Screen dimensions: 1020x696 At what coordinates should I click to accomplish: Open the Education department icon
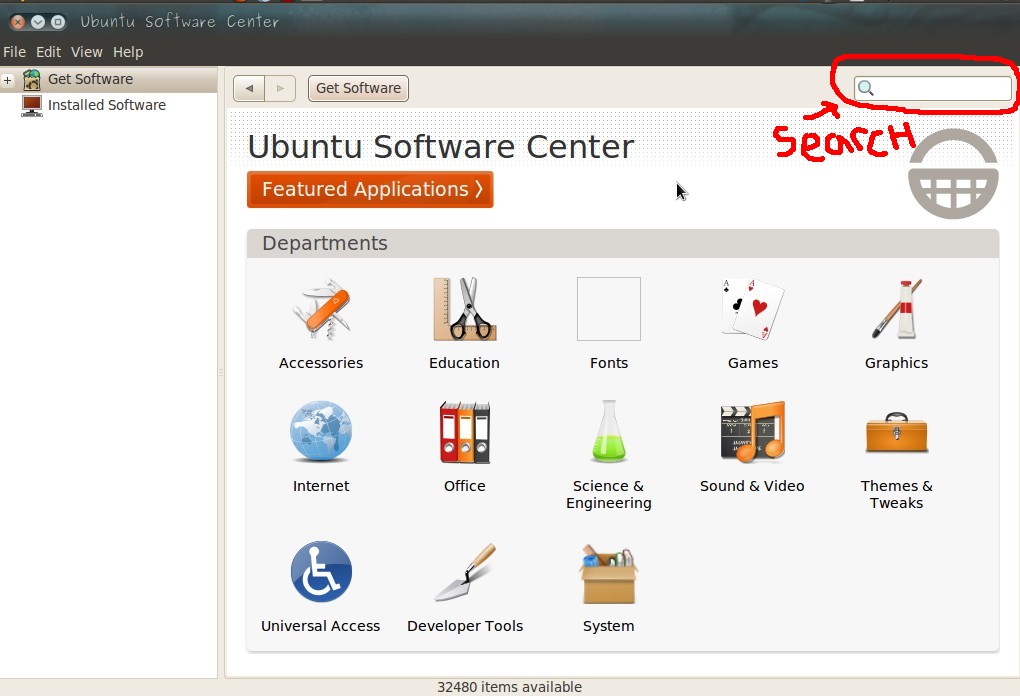[x=464, y=309]
